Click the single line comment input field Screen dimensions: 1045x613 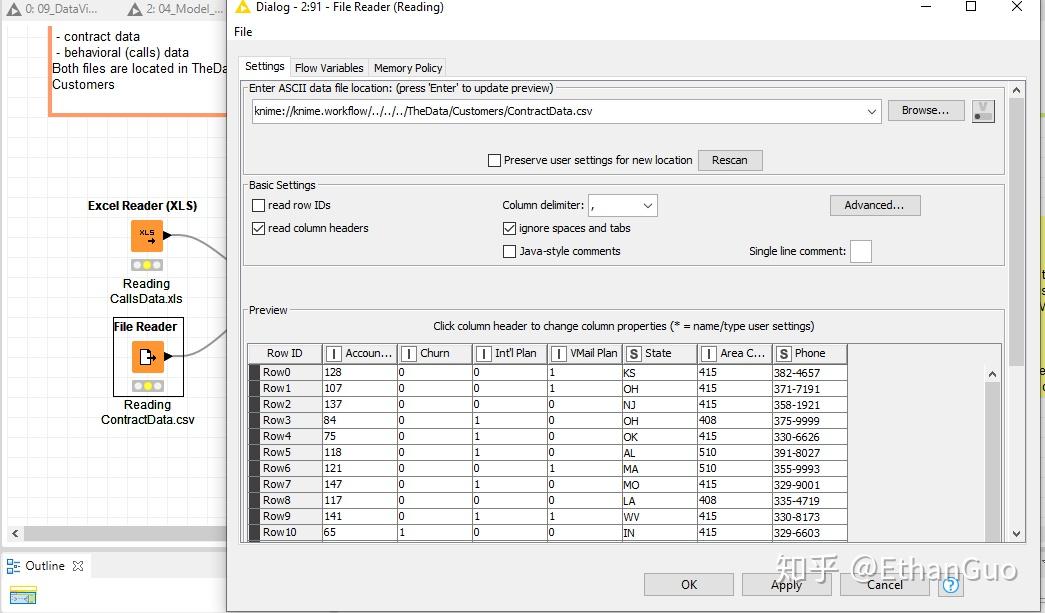point(861,251)
